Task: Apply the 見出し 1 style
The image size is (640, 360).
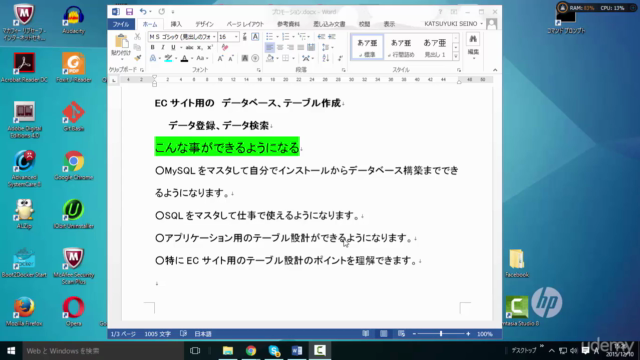Action: 435,47
